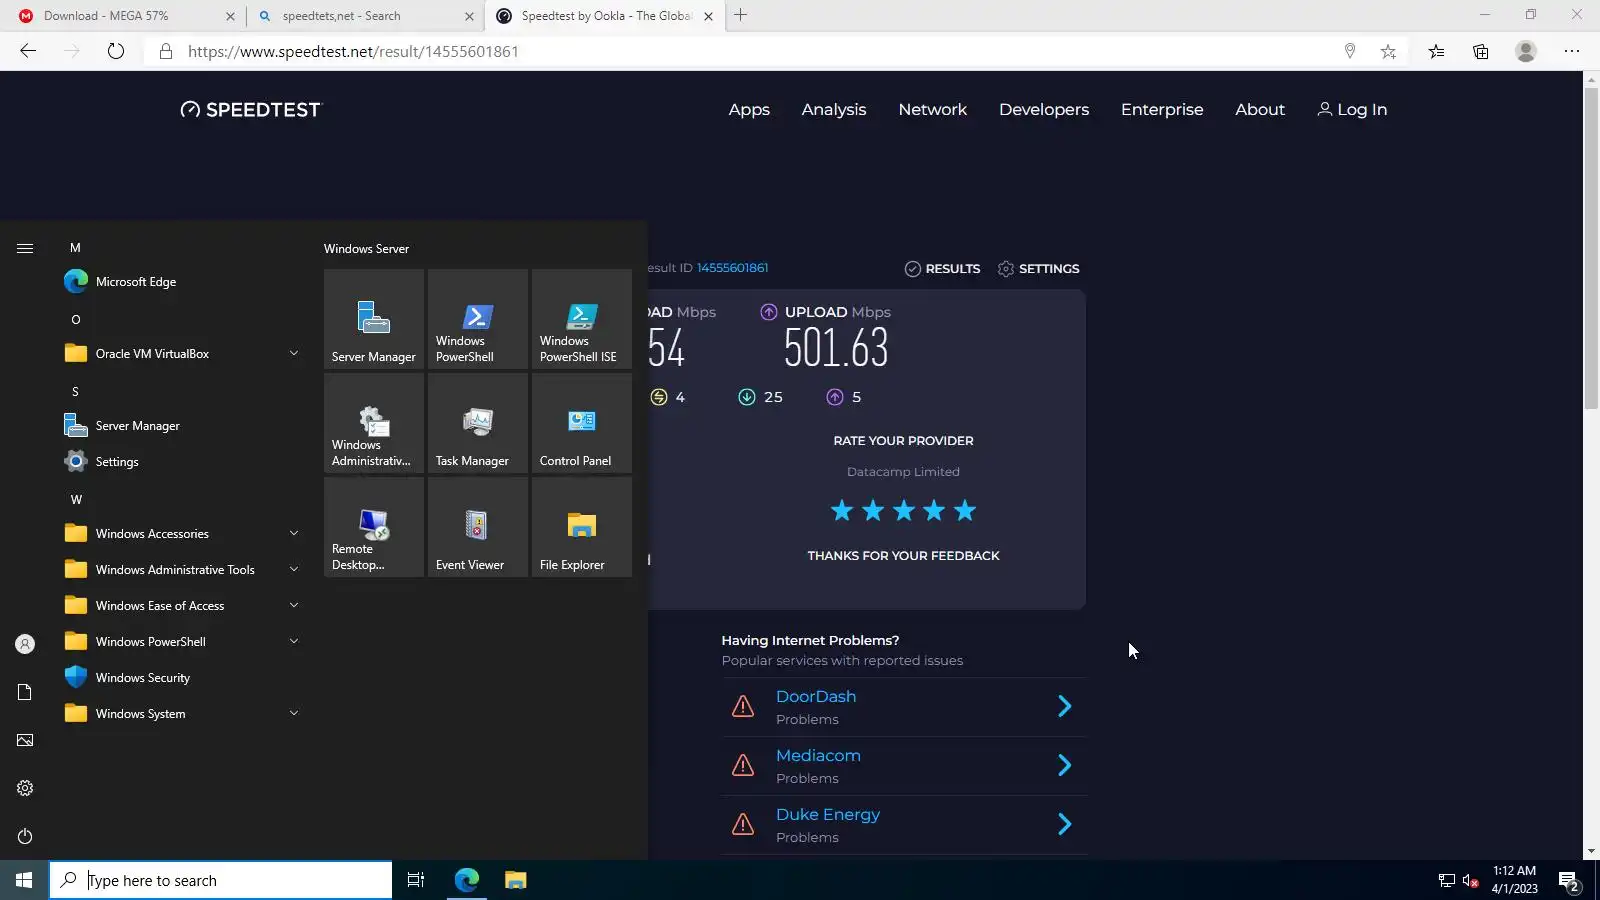Open Action Center notifications

[1569, 881]
